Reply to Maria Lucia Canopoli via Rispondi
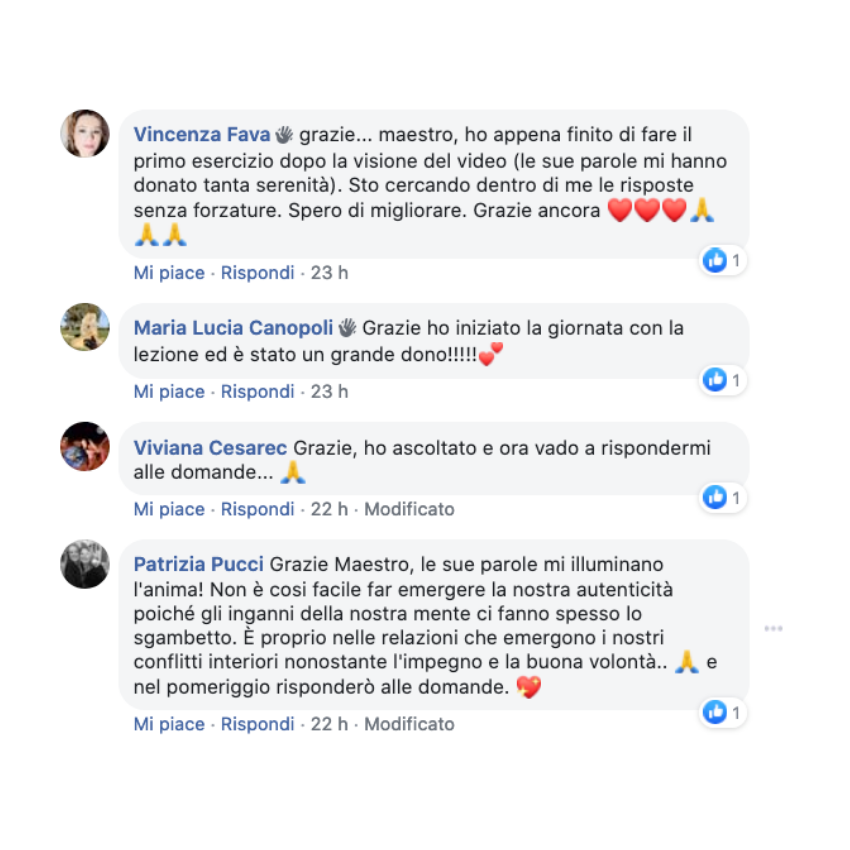Viewport: 850px width, 850px height. pyautogui.click(x=257, y=391)
